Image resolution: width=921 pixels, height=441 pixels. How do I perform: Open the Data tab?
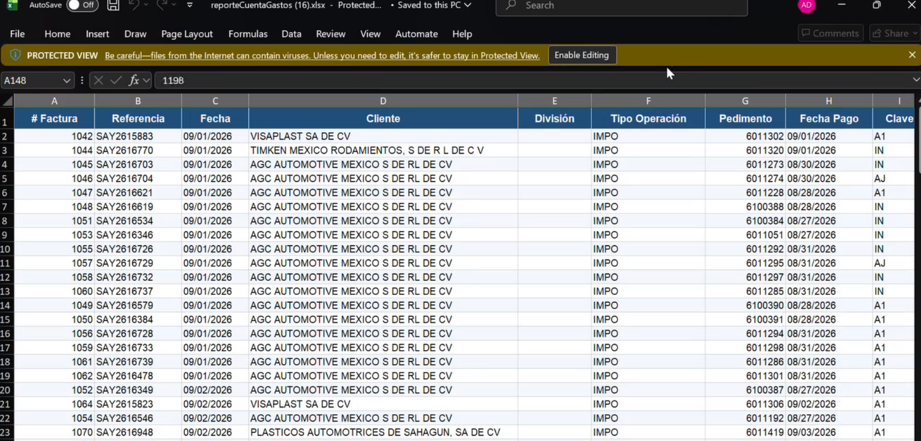click(291, 34)
